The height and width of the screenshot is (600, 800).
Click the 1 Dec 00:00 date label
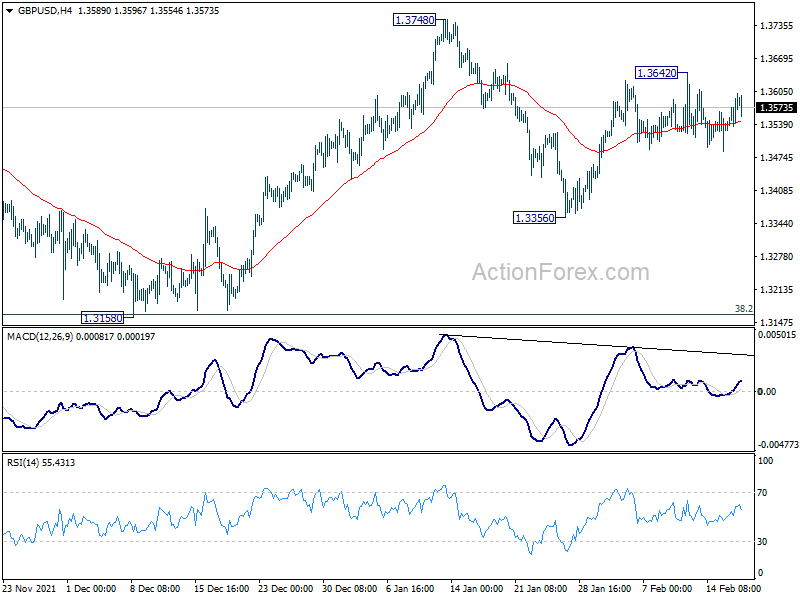click(x=91, y=588)
